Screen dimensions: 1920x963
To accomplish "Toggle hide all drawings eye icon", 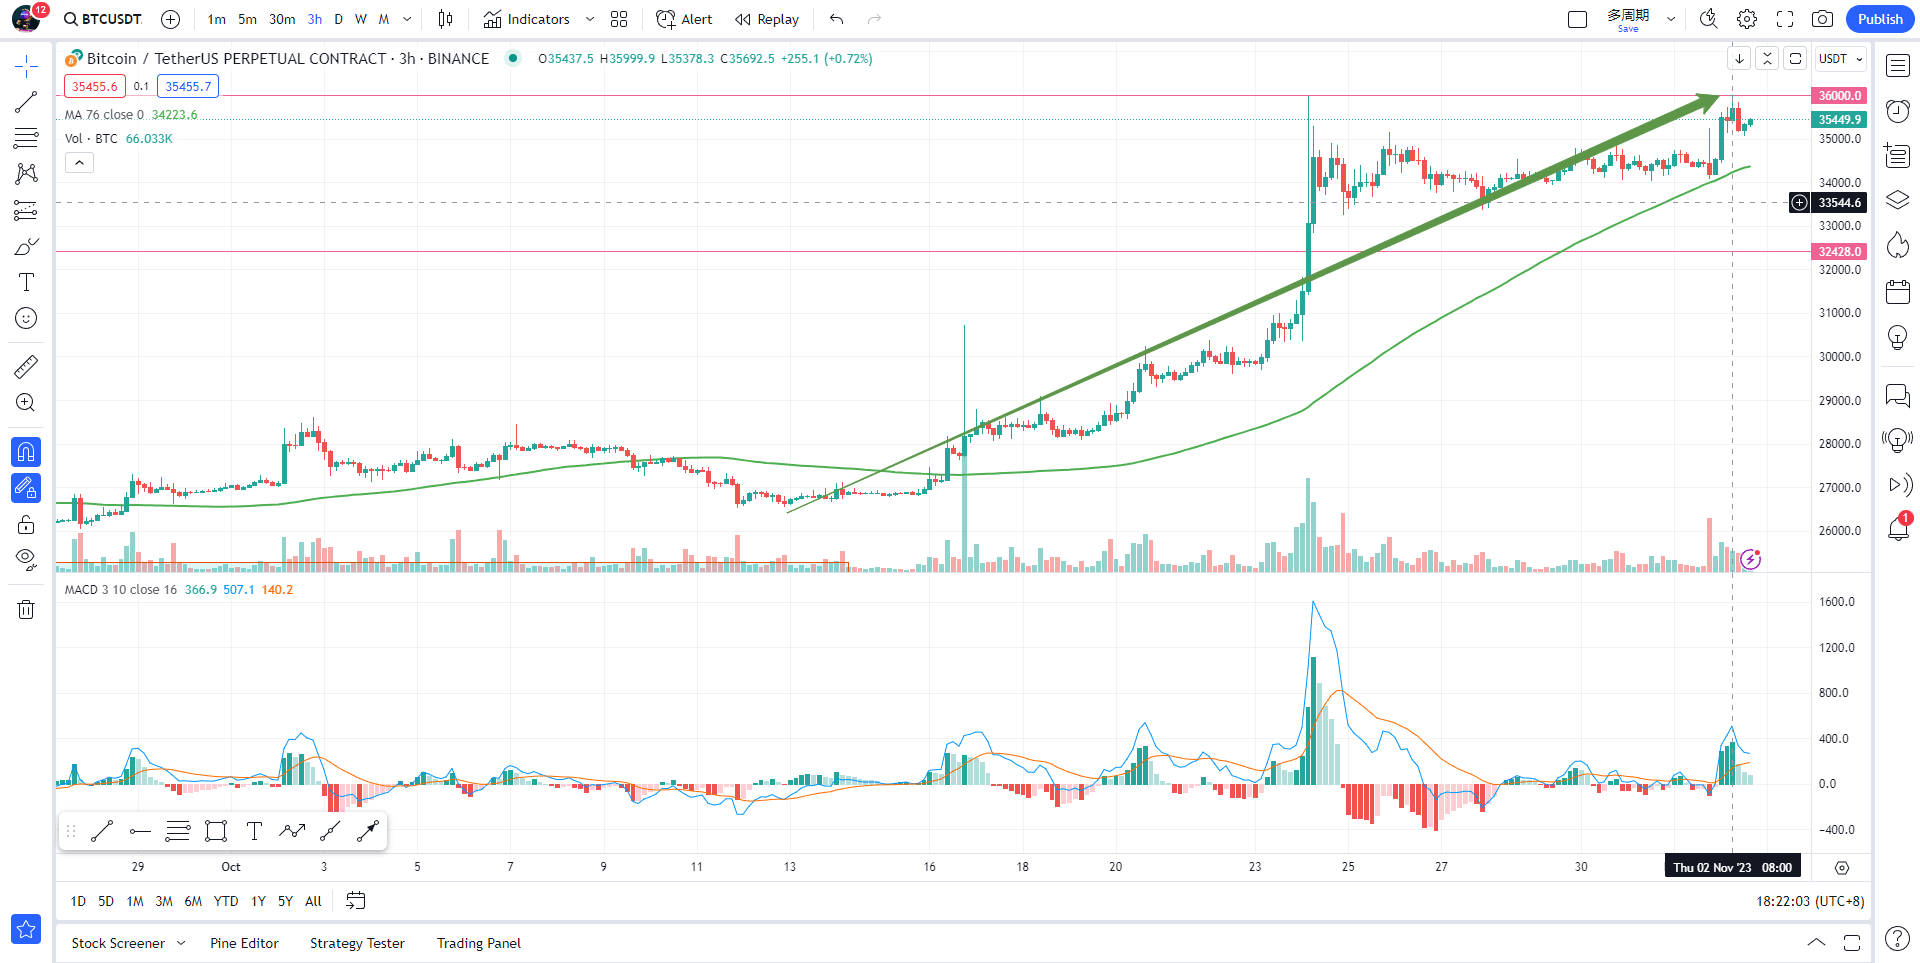I will coord(26,559).
